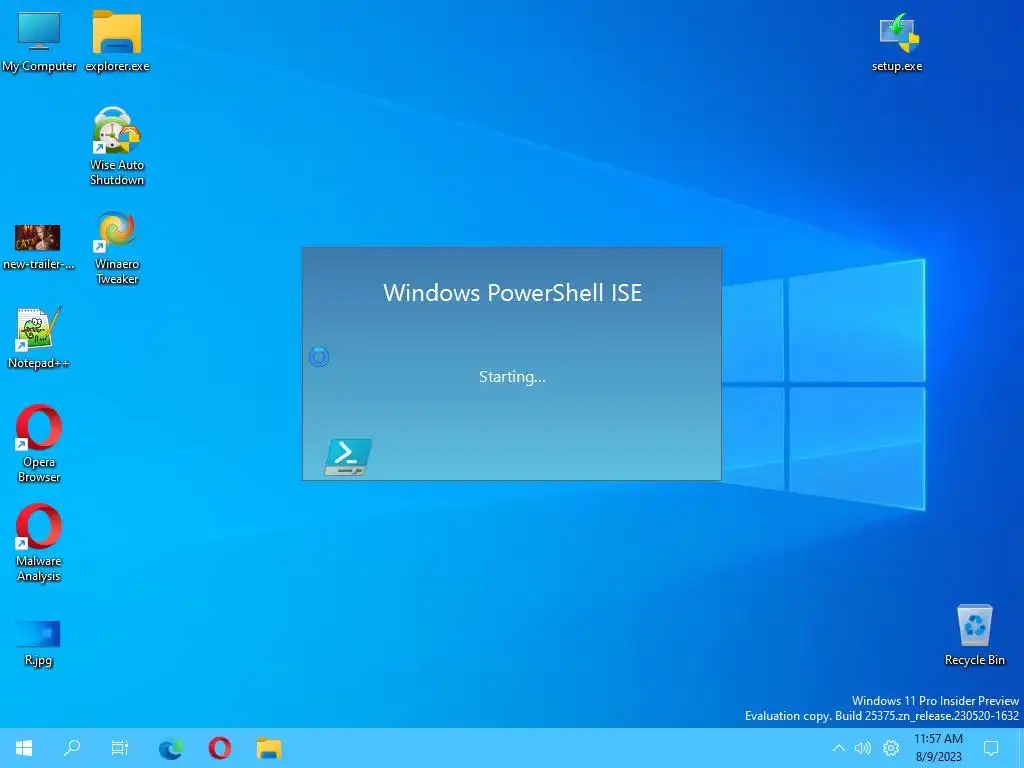Viewport: 1024px width, 768px height.
Task: Select the Notepad++ desktop shortcut
Action: (x=39, y=338)
